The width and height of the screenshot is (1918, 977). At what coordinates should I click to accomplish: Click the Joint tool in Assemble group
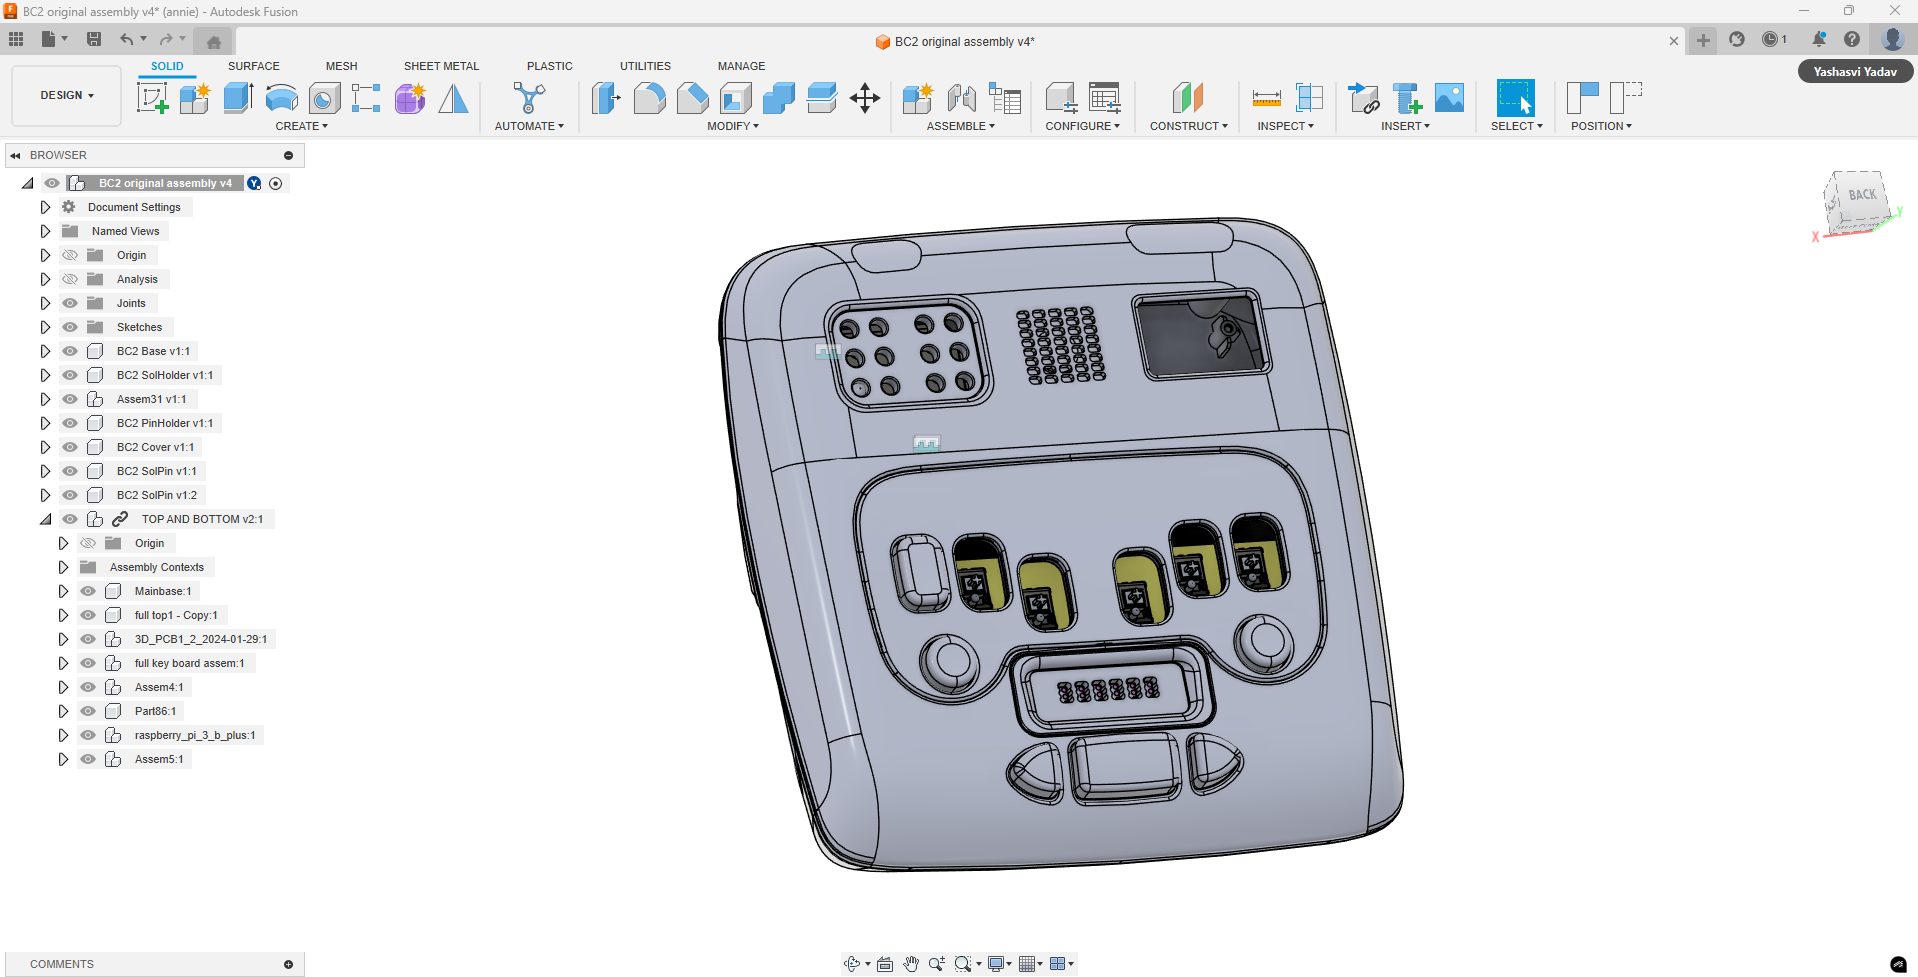tap(961, 98)
